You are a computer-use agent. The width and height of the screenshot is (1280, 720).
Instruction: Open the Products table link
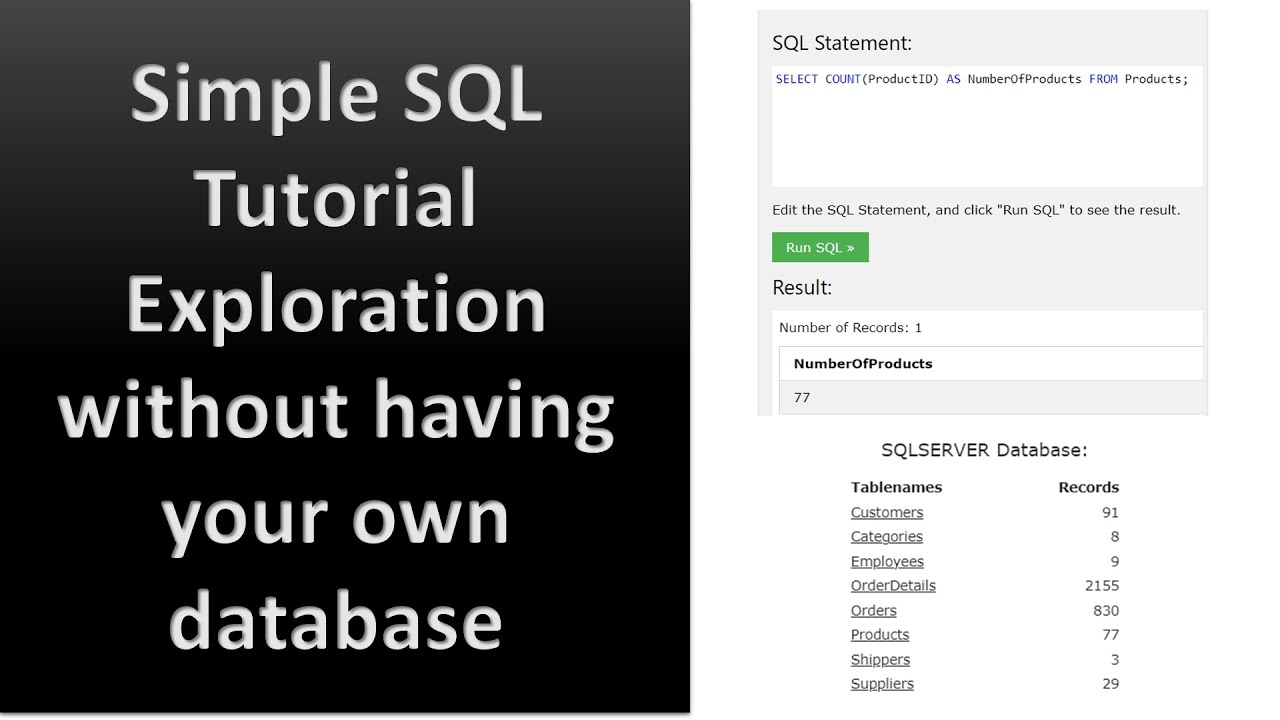coord(880,635)
